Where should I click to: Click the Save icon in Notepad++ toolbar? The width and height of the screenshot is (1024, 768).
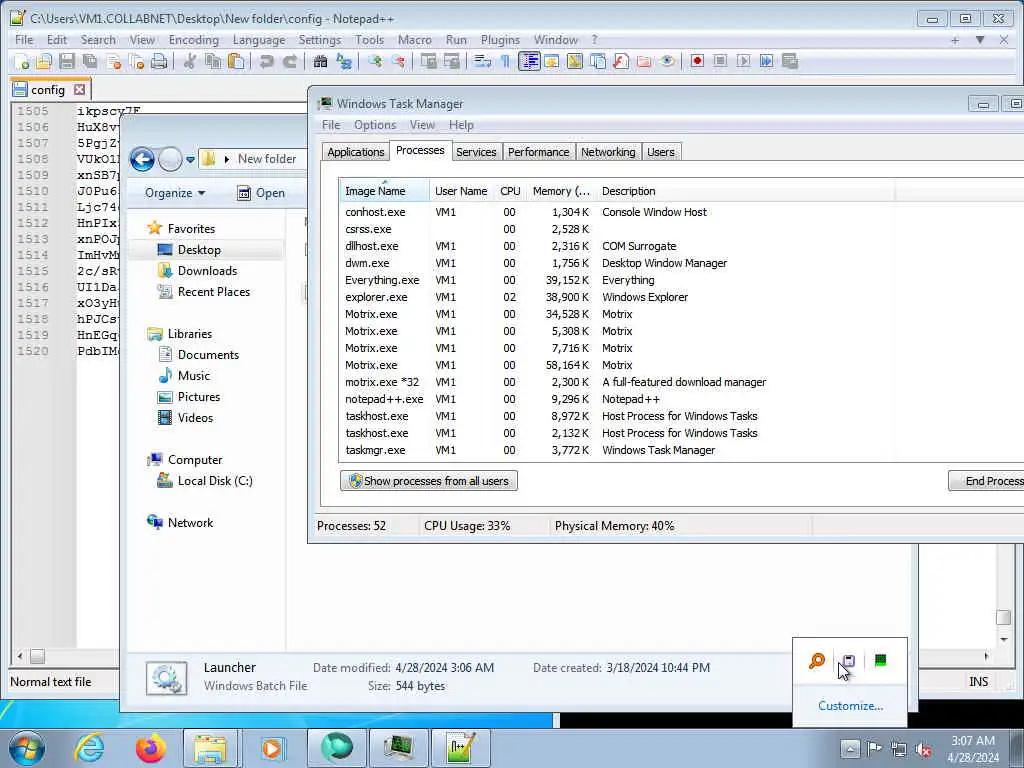tap(67, 61)
